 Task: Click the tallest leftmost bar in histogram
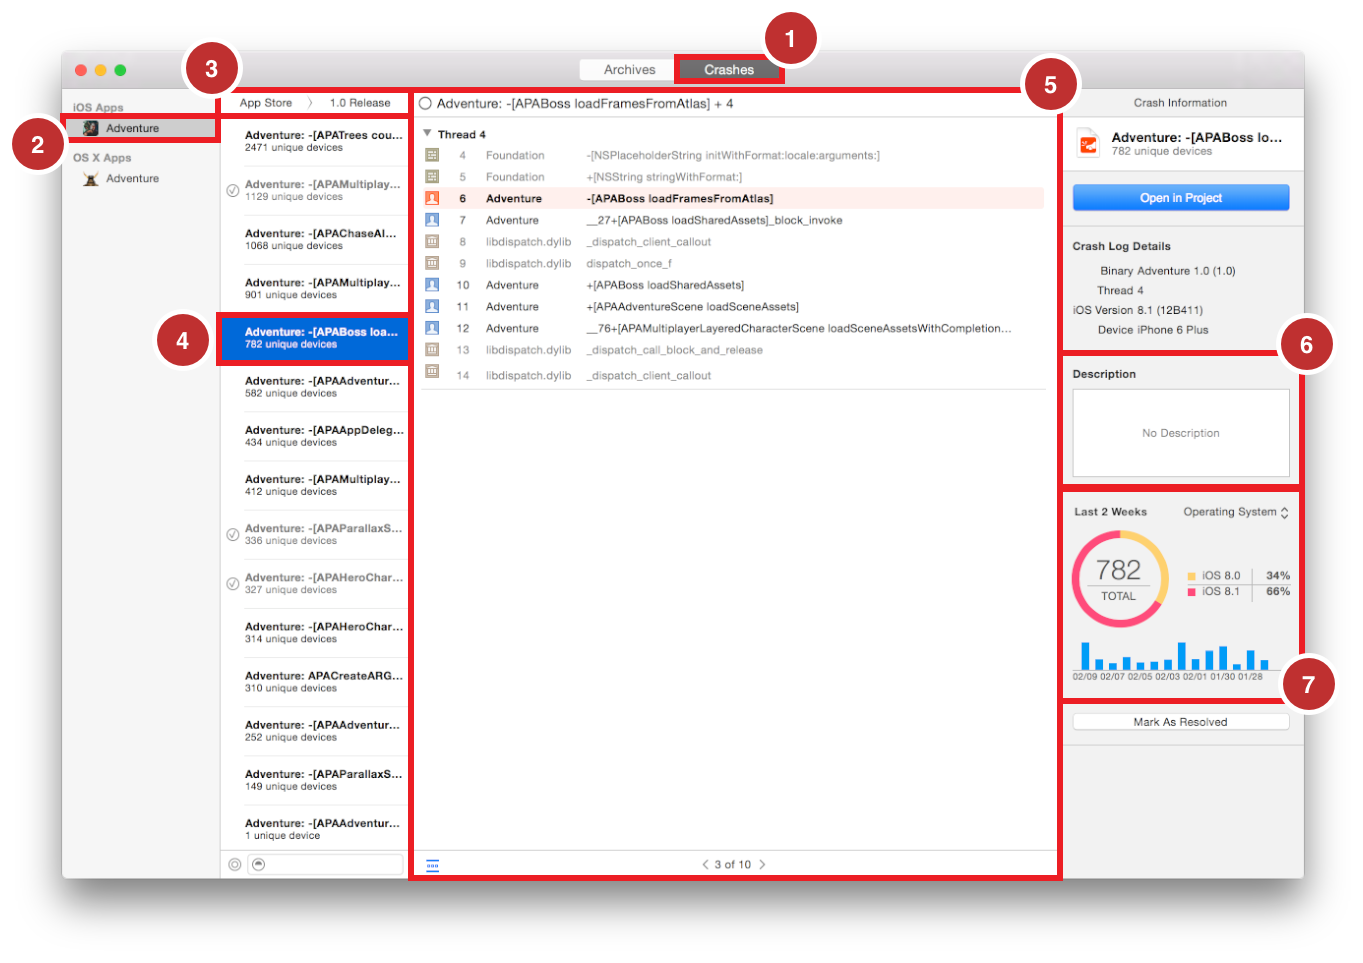click(x=1085, y=656)
